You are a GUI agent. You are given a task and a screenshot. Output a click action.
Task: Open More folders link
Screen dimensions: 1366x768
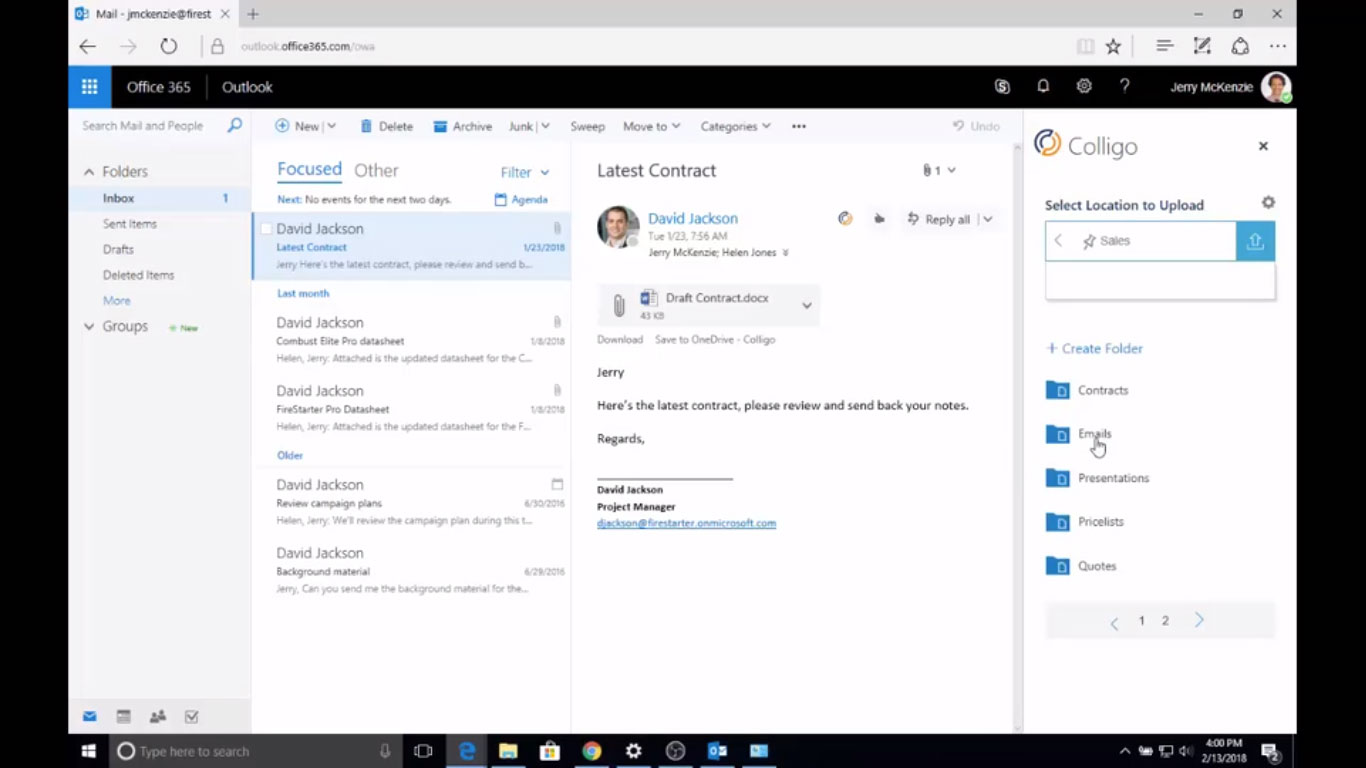[116, 301]
